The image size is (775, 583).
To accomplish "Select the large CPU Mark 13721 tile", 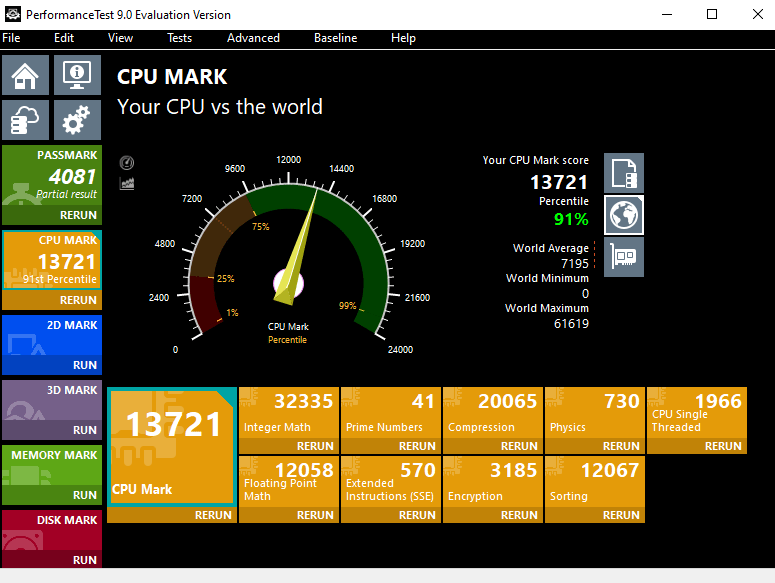I will (x=172, y=447).
